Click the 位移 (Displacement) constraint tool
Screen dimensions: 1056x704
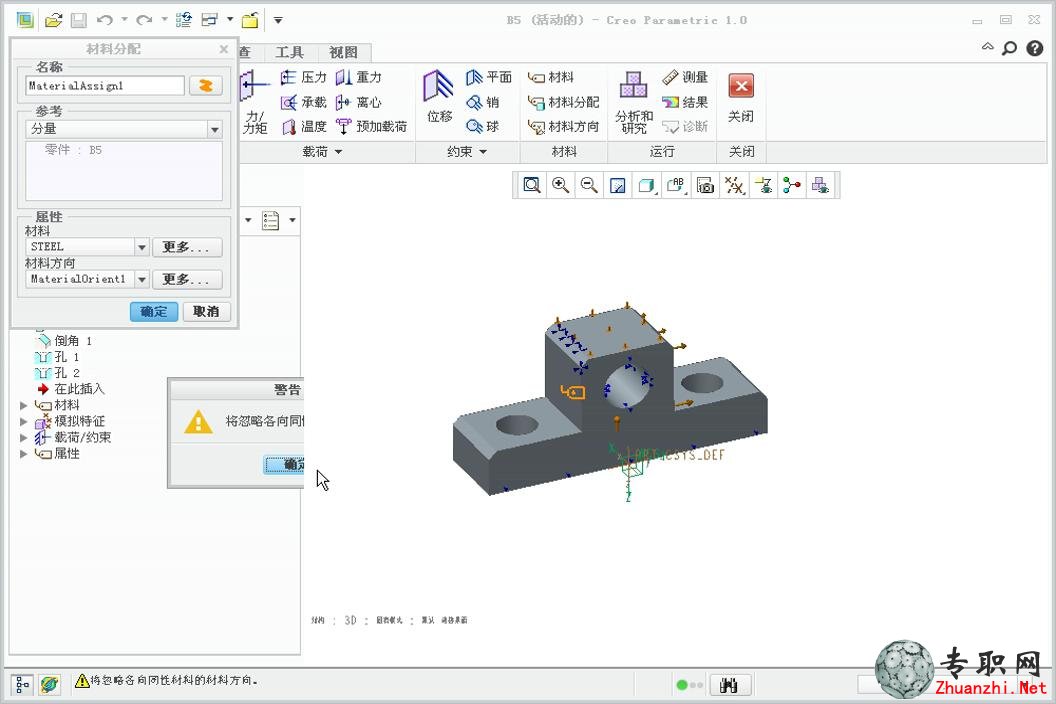pyautogui.click(x=439, y=97)
